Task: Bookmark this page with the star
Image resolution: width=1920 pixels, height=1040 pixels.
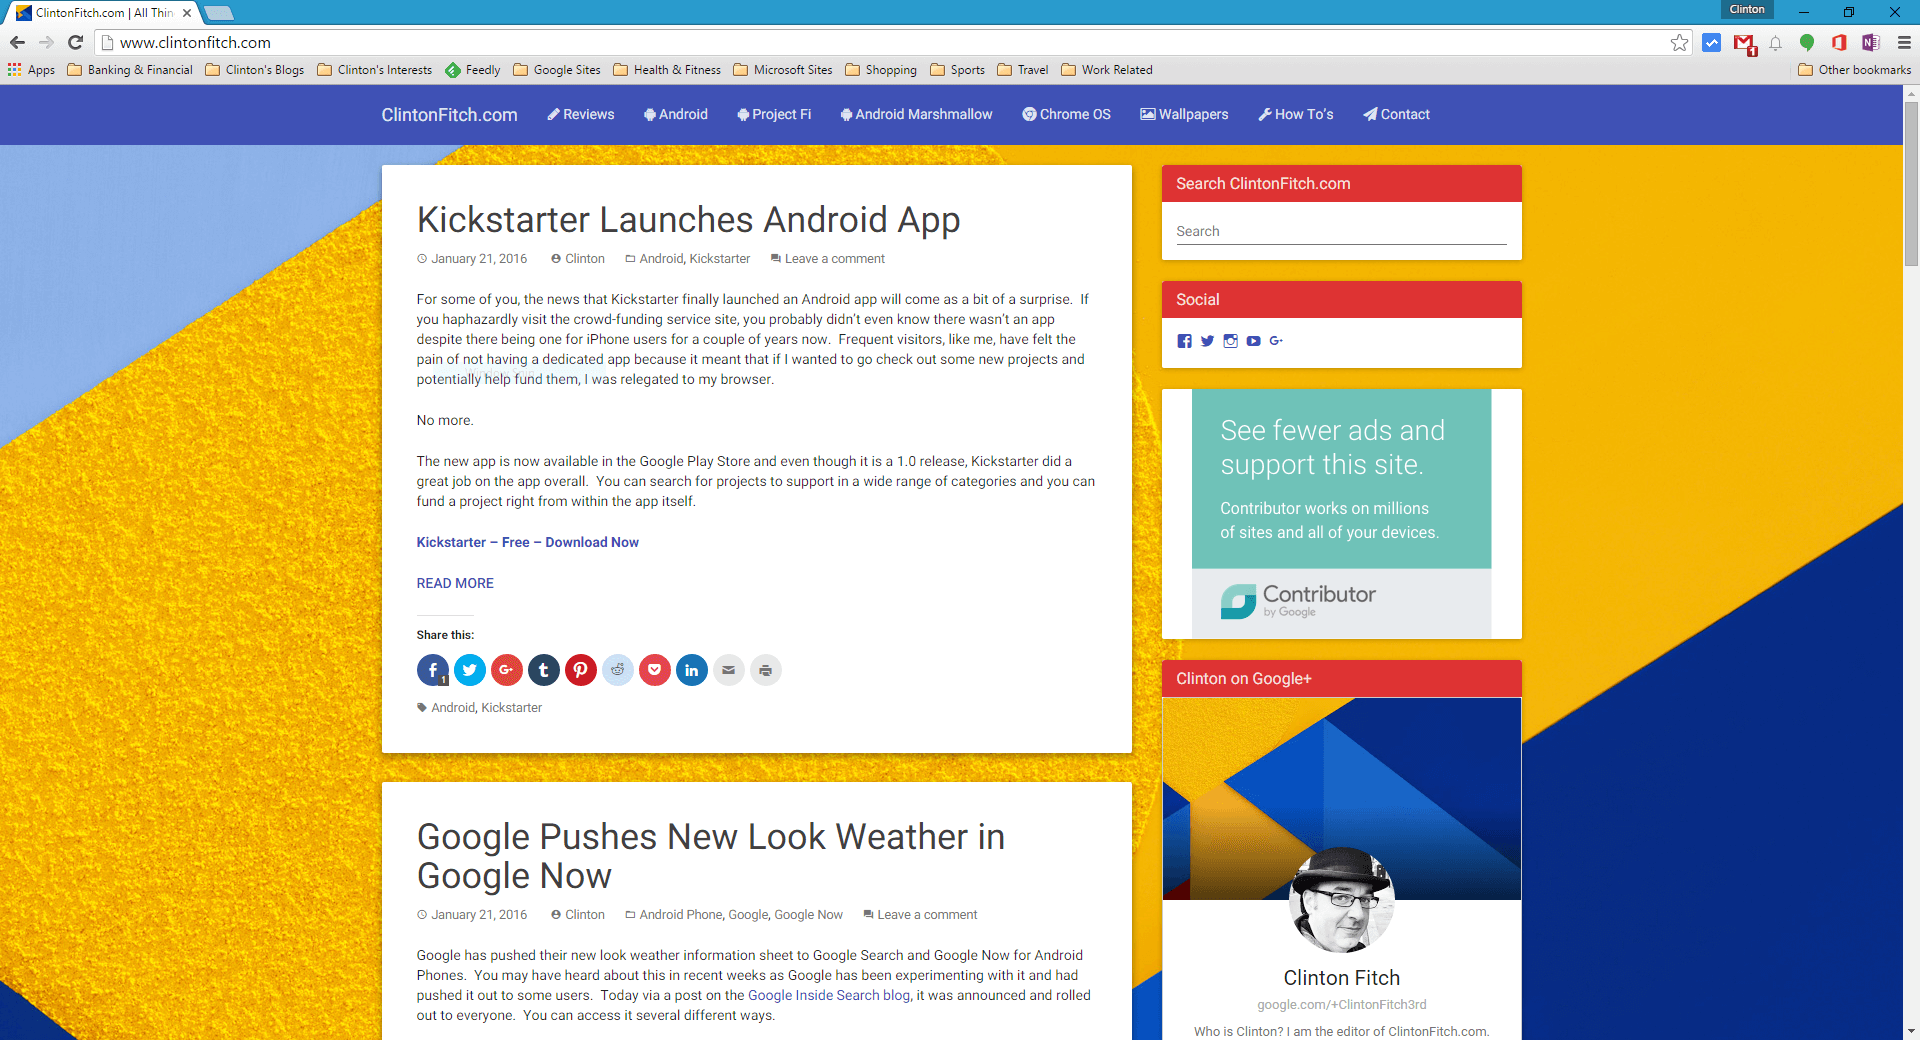Action: (1679, 42)
